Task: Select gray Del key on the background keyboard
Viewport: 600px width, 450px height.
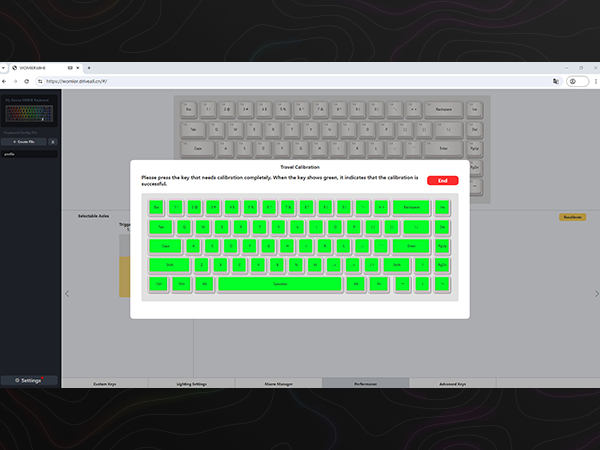Action: (474, 129)
